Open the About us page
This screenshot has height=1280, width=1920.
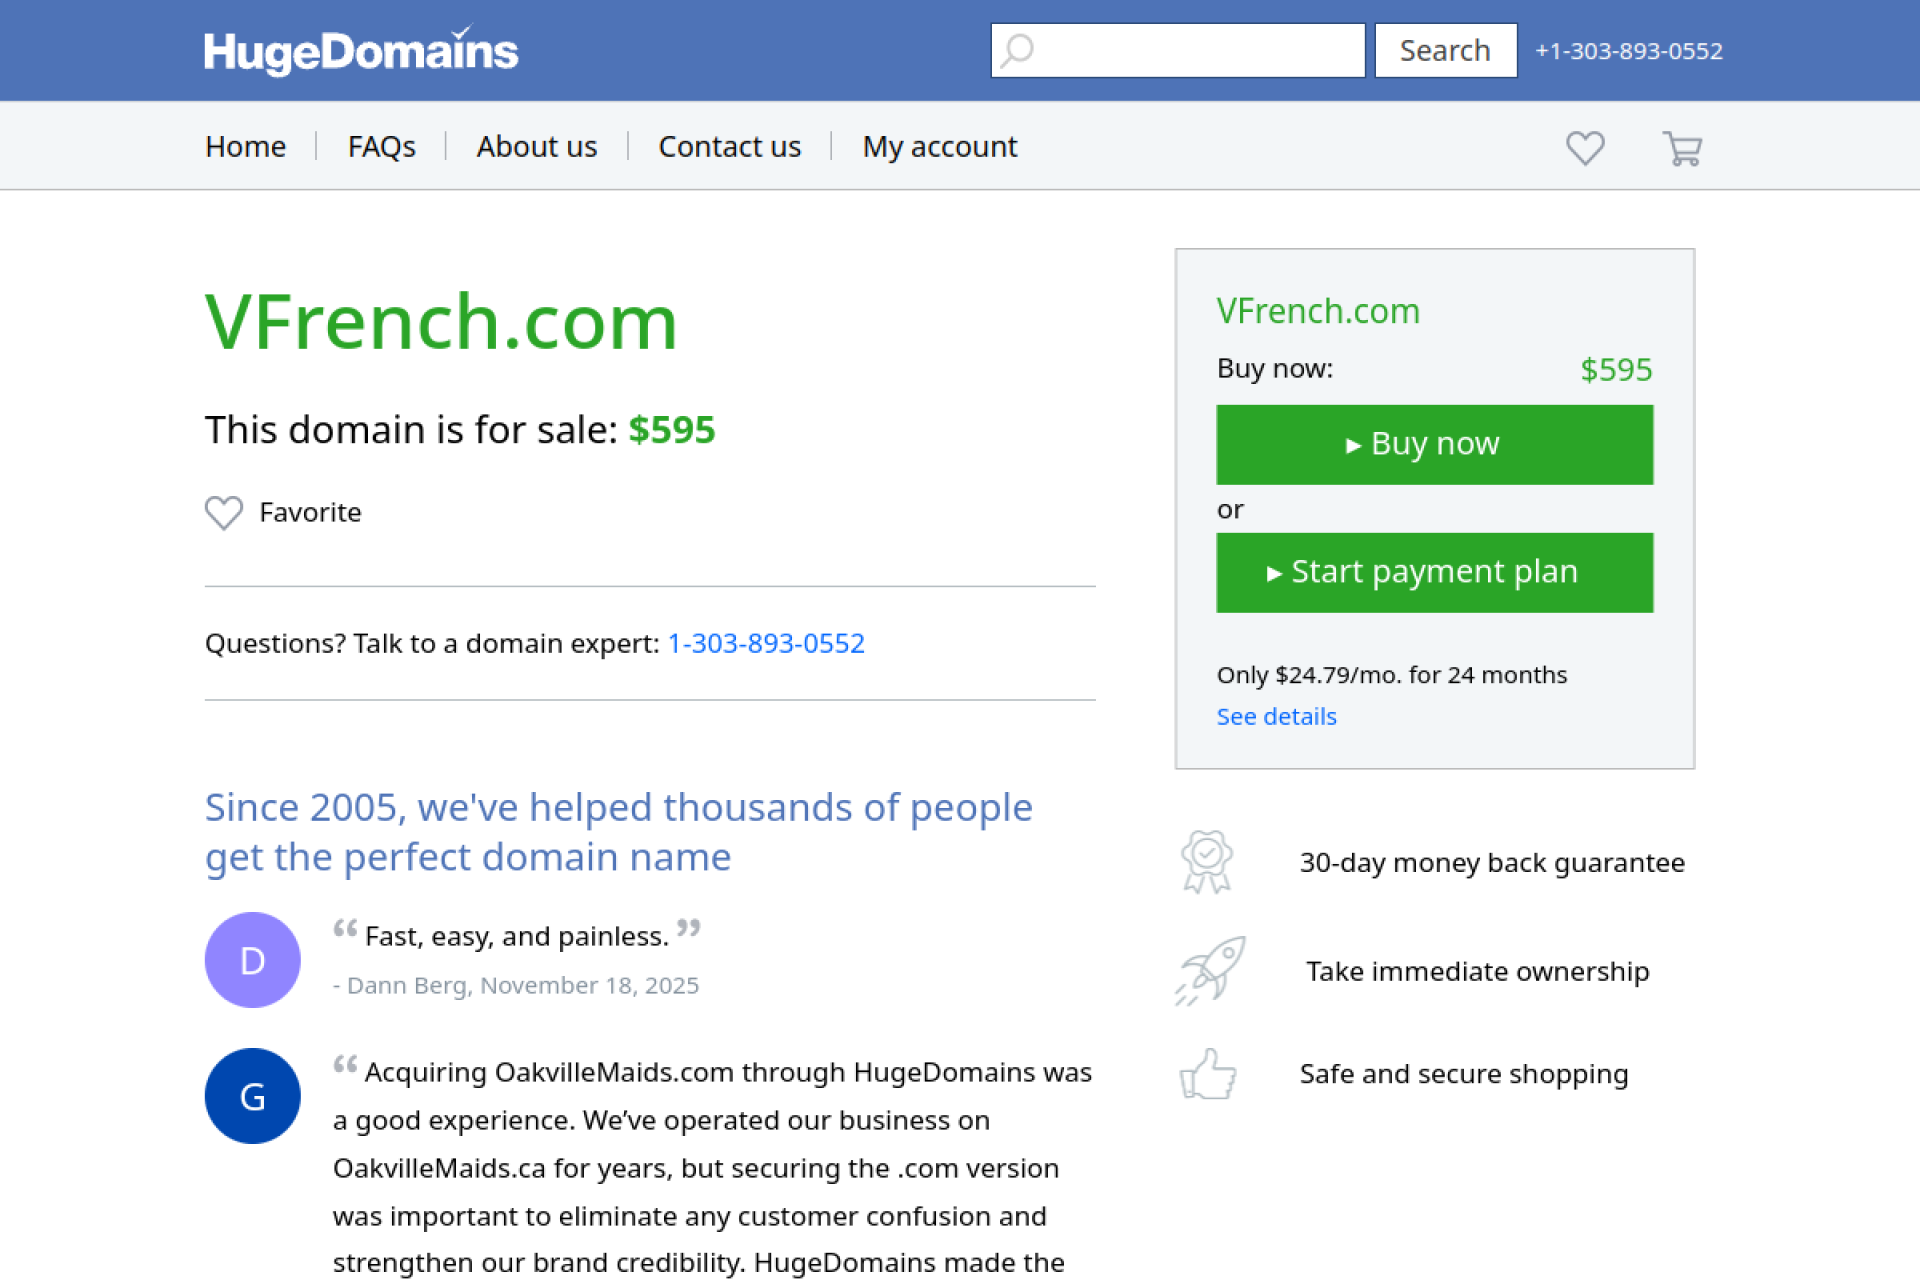pyautogui.click(x=537, y=147)
